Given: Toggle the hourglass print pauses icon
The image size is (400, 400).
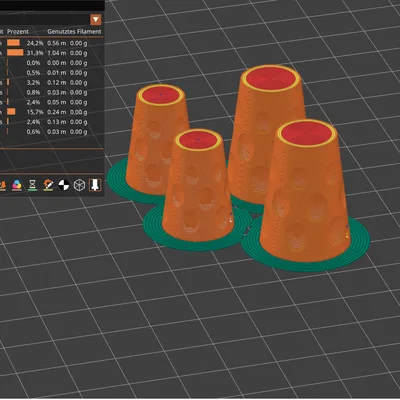Looking at the screenshot, I should [x=32, y=185].
